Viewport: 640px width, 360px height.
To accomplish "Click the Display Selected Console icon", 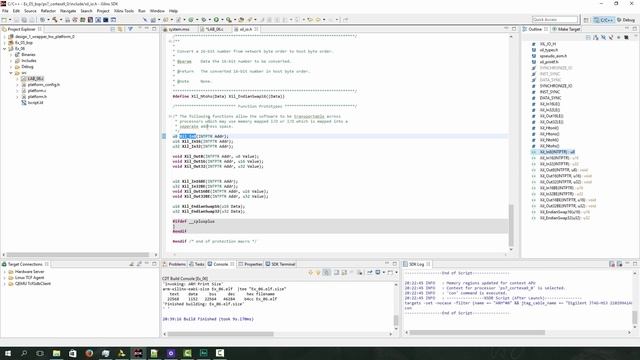I will point(379,272).
